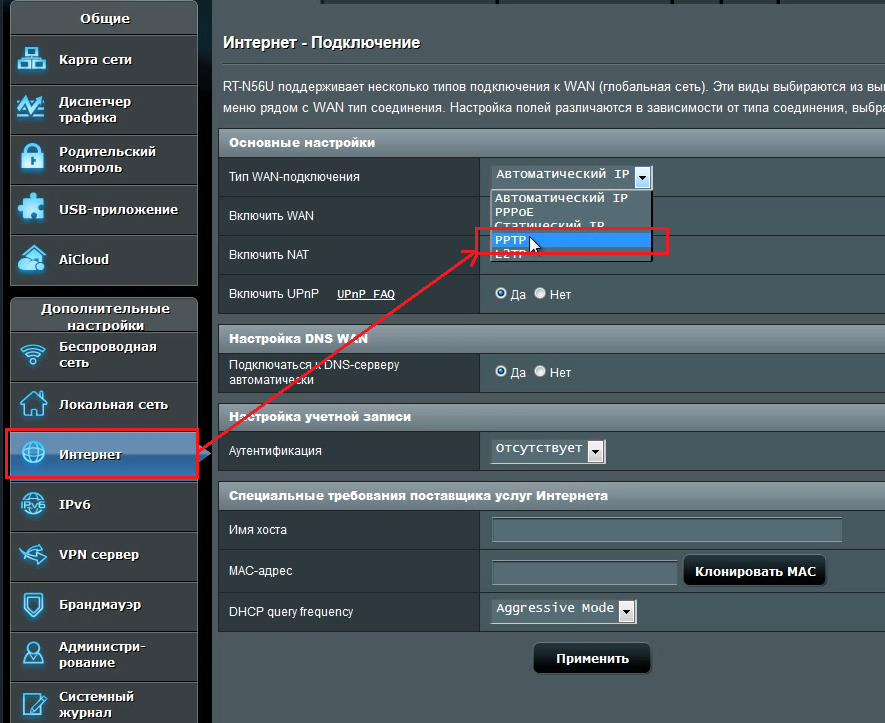This screenshot has height=723, width=885.
Task: Click the Интернет globe icon
Action: [x=33, y=453]
